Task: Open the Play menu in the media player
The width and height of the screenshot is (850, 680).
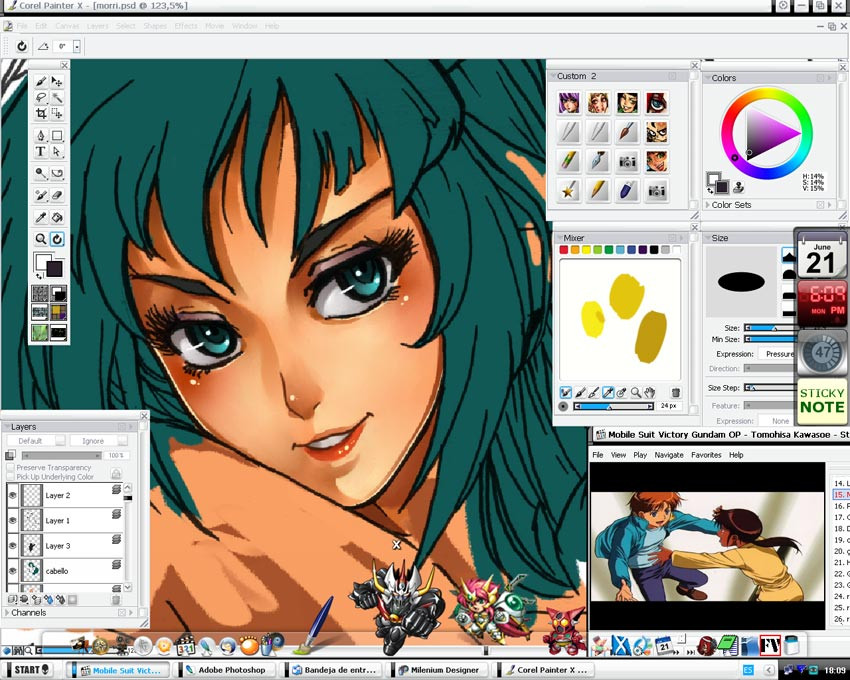Action: pos(640,455)
